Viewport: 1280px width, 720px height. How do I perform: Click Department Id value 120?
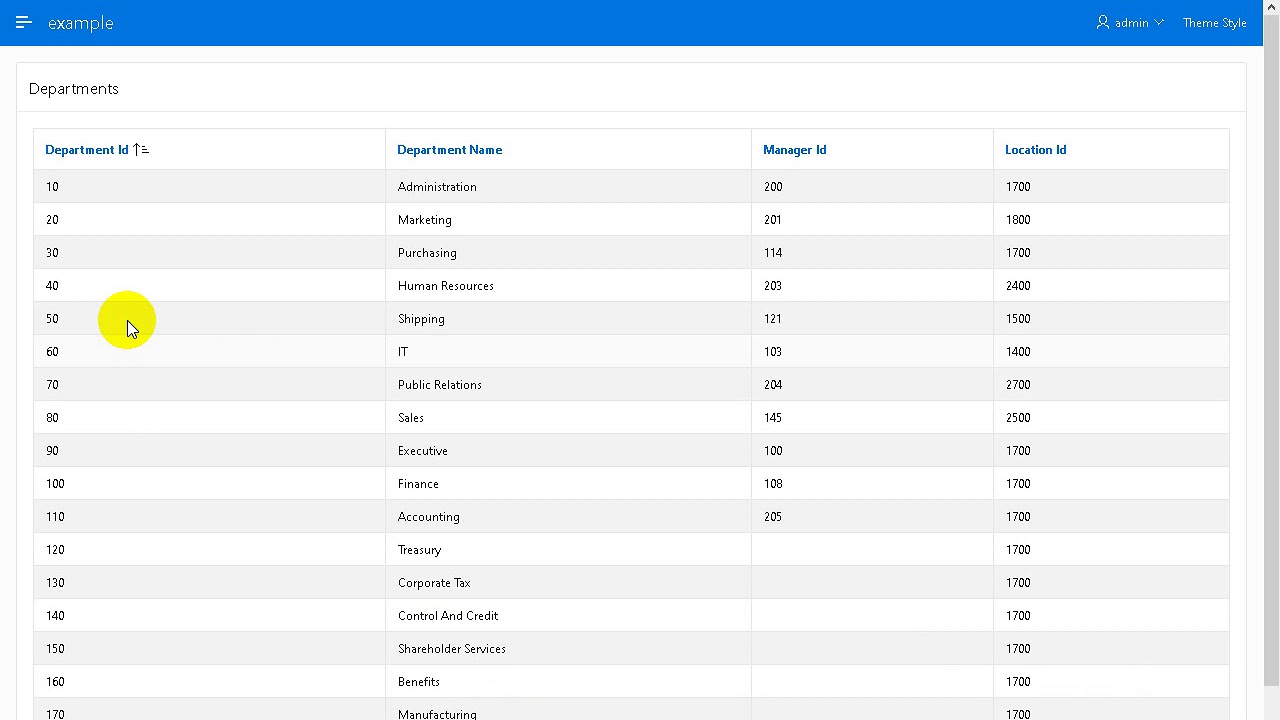coord(55,550)
